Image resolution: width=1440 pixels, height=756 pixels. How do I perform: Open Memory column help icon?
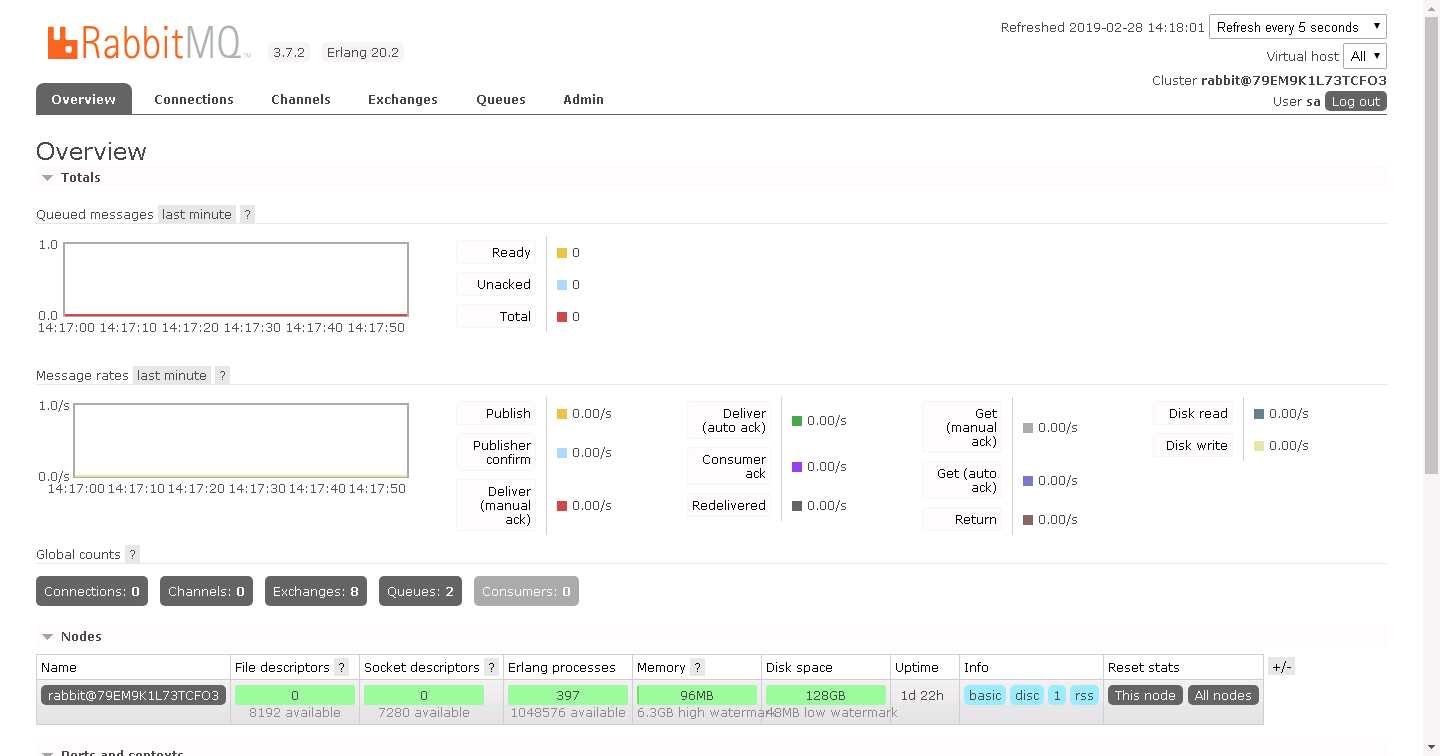pos(697,667)
